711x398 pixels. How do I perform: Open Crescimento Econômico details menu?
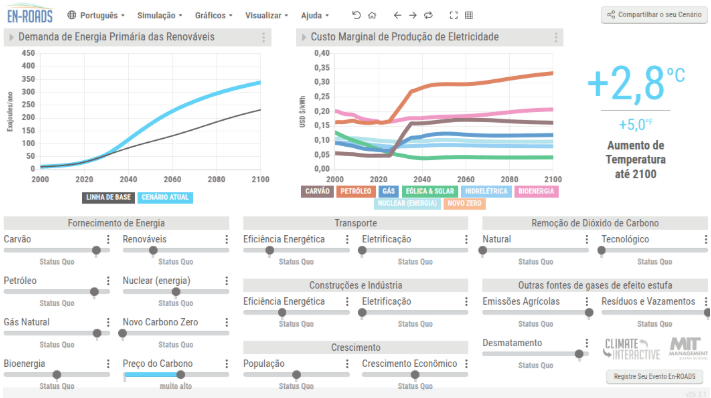pos(466,364)
